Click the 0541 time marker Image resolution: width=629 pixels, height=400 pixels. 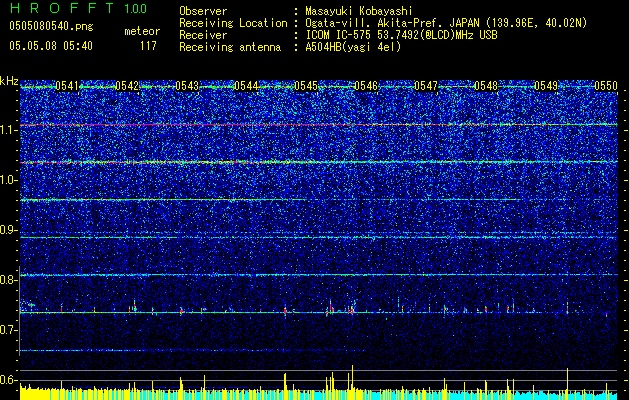pyautogui.click(x=67, y=86)
